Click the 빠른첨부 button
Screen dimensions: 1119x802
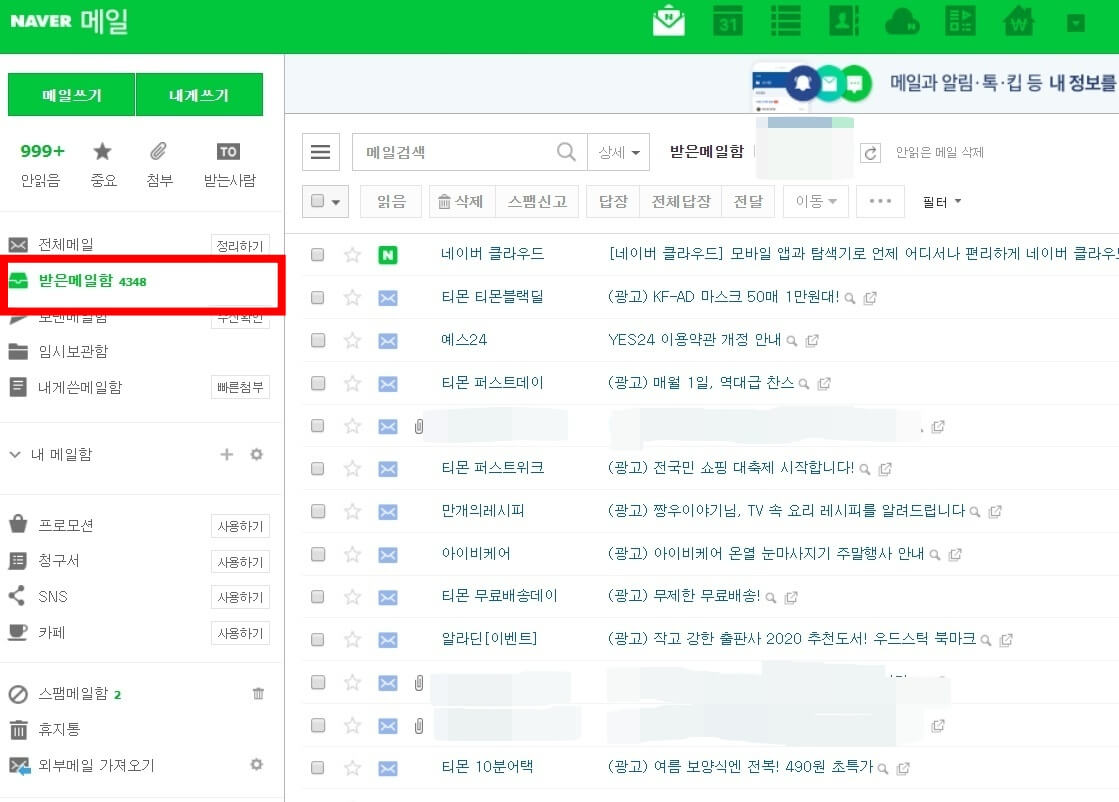240,387
